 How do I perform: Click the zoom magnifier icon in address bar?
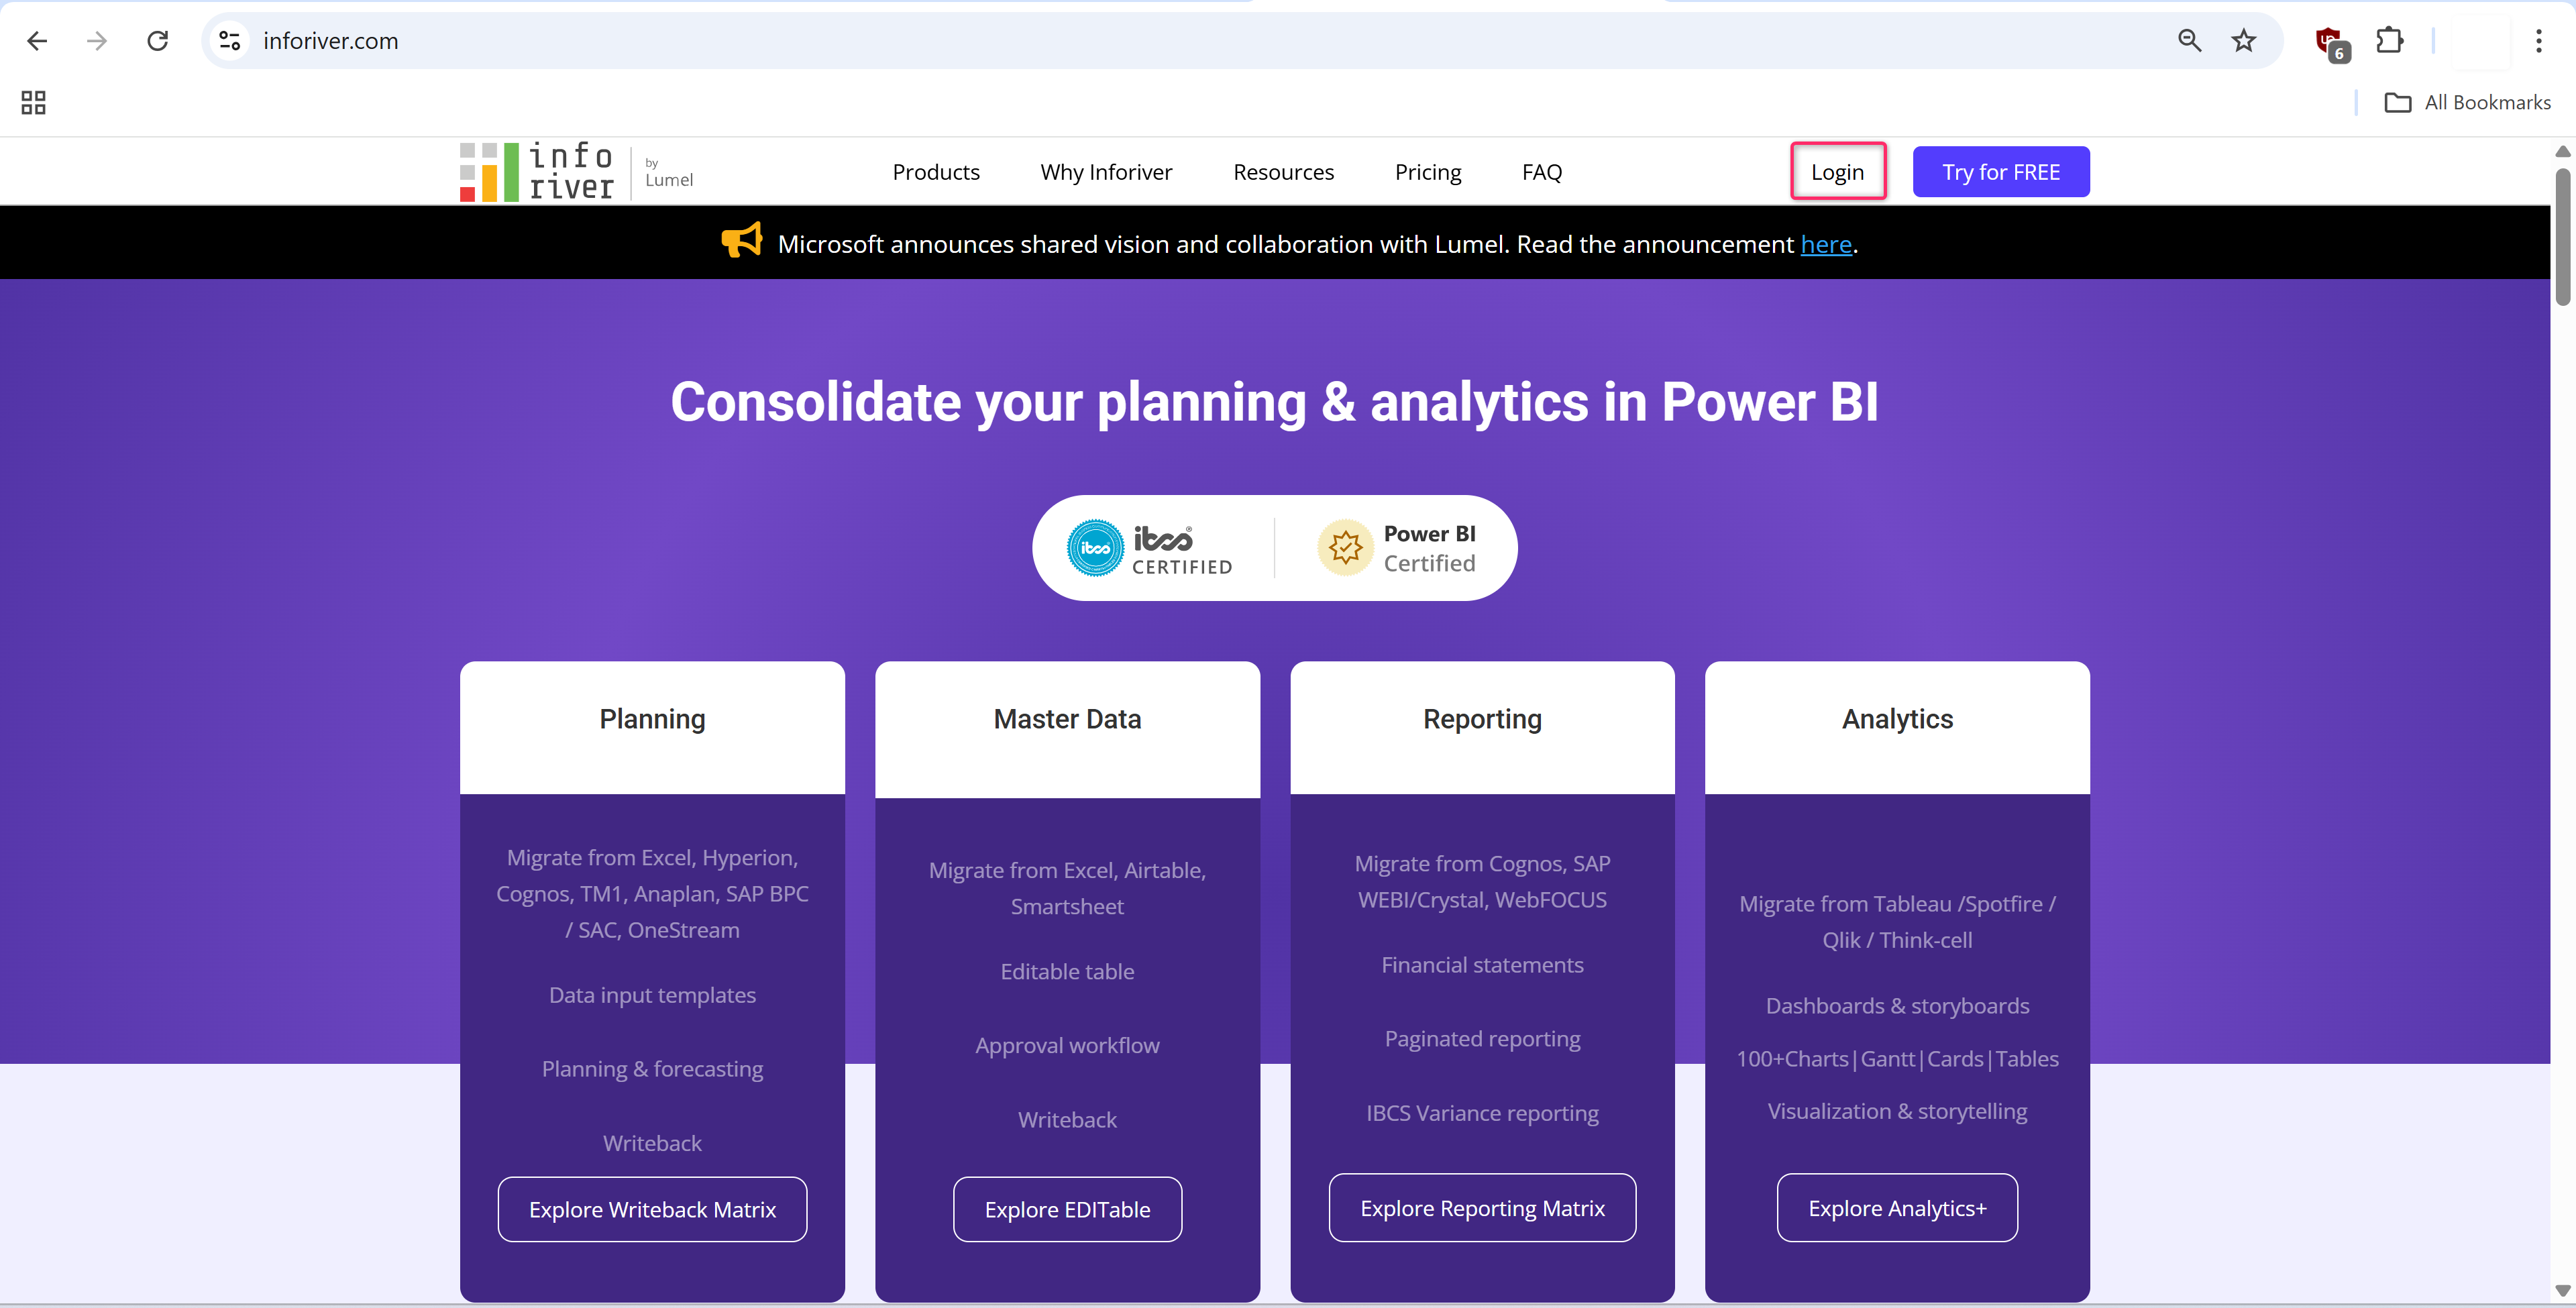click(2189, 41)
